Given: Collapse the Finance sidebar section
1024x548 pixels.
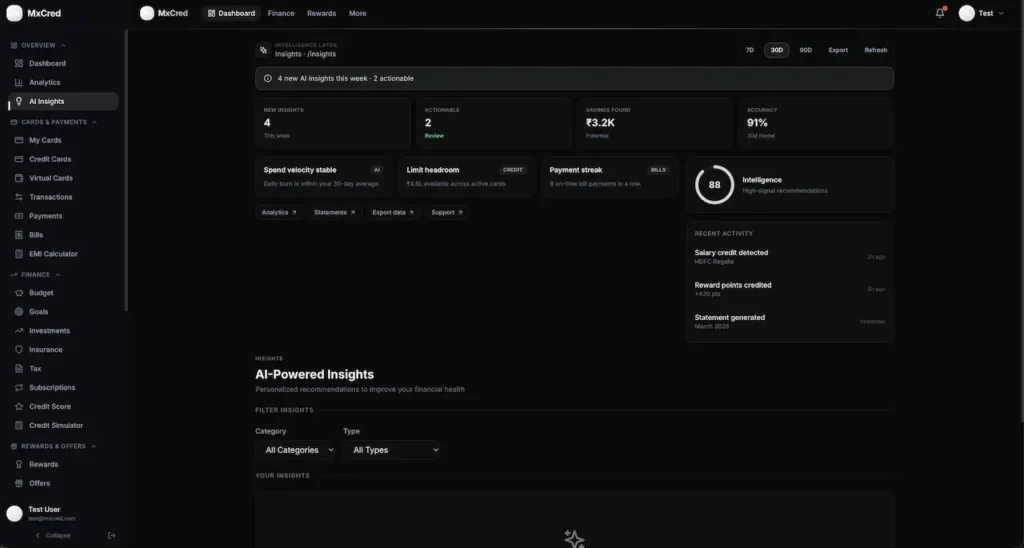Looking at the screenshot, I should point(35,275).
